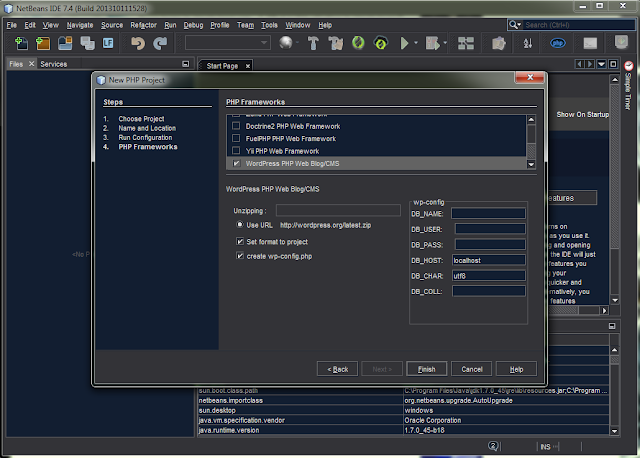Select the Use URL radio button
The width and height of the screenshot is (640, 458).
(240, 225)
